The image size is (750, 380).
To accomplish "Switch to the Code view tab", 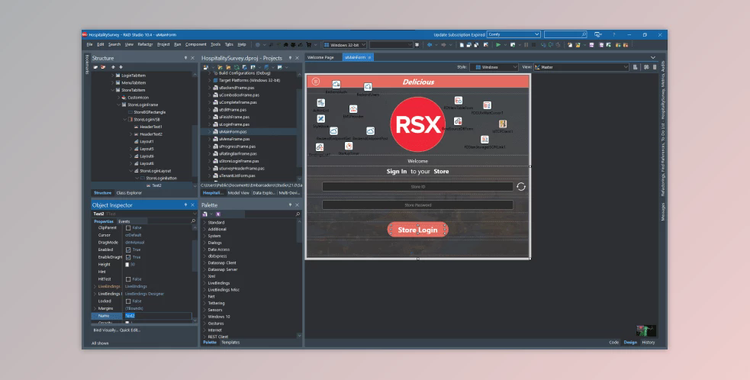I will click(x=614, y=343).
